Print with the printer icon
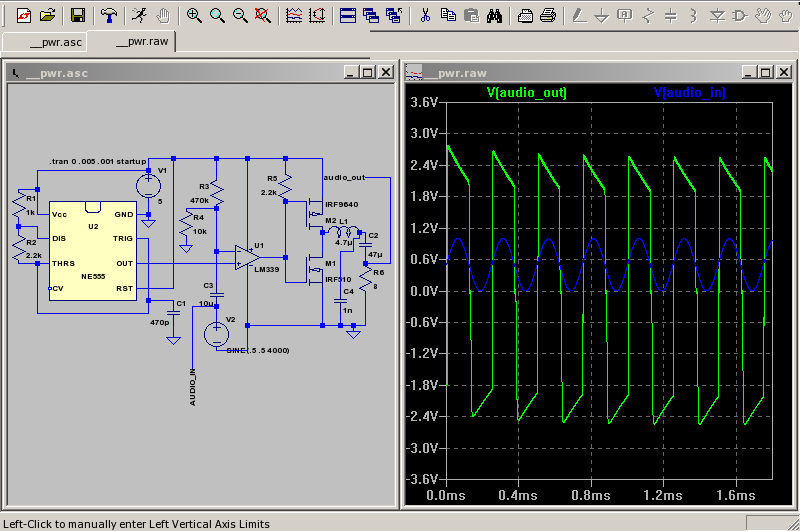The width and height of the screenshot is (800, 531). click(548, 15)
